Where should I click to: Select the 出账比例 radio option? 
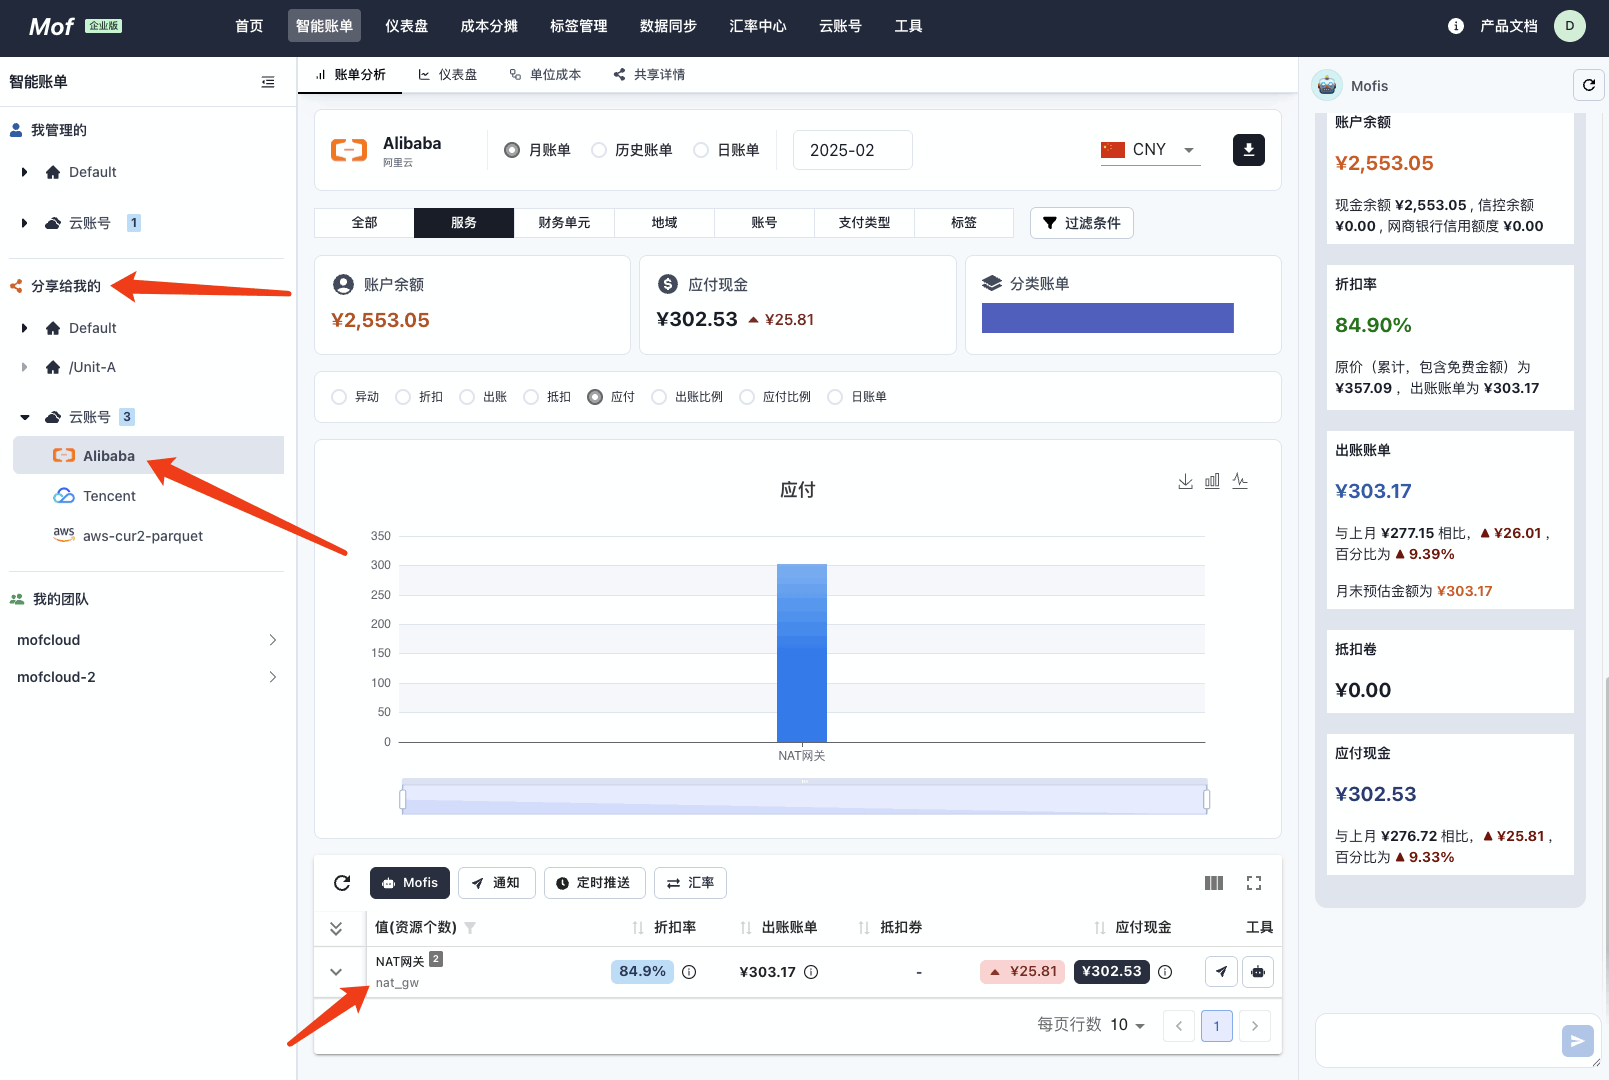coord(659,397)
